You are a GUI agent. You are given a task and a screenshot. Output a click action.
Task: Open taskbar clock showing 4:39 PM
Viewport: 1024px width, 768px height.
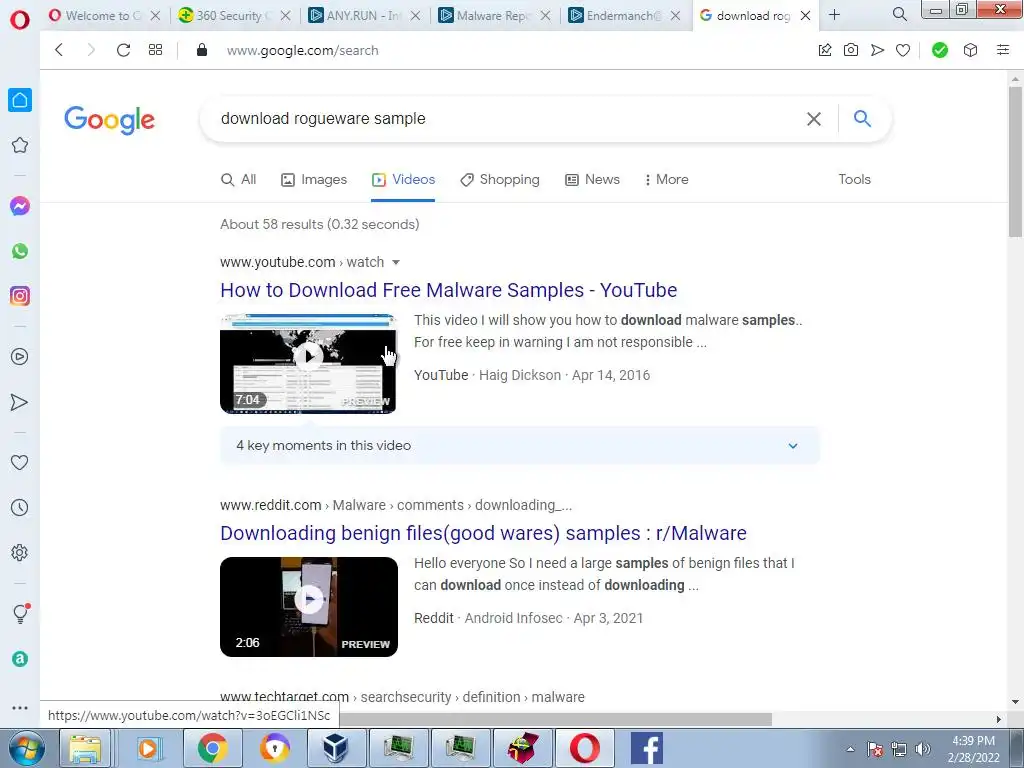coord(974,749)
